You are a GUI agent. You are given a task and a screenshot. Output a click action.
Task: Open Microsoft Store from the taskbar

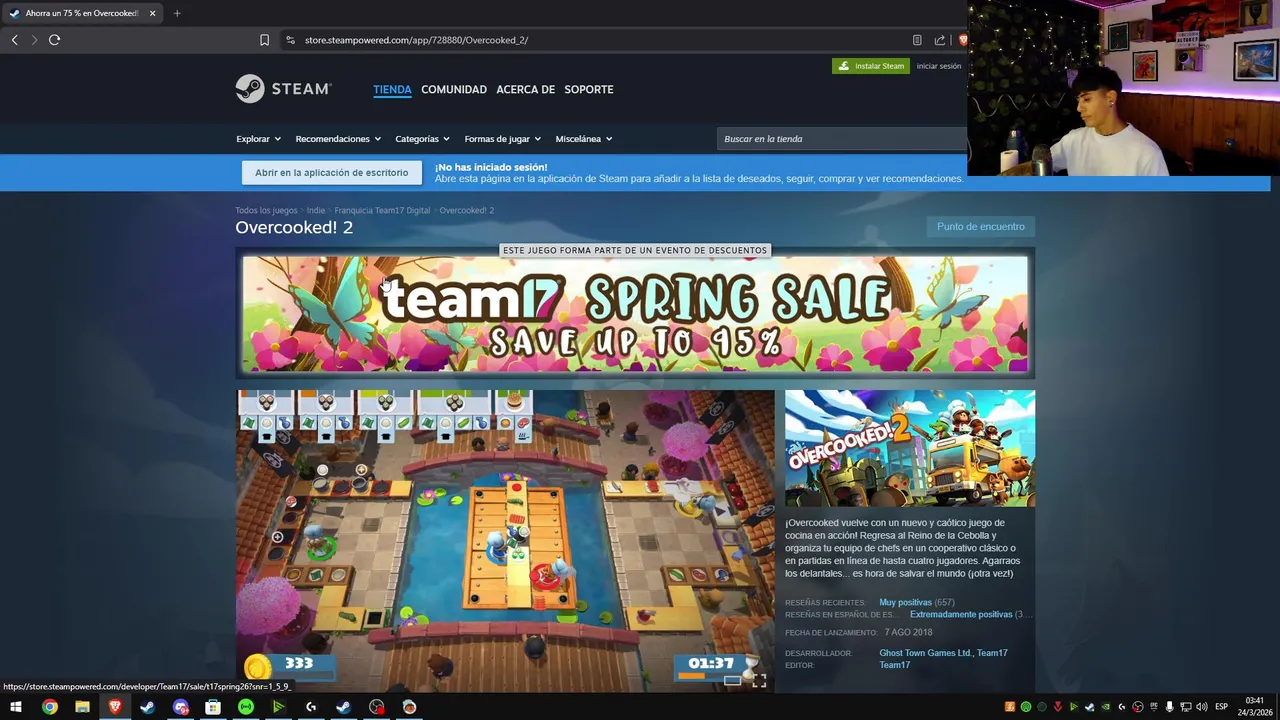[x=213, y=707]
